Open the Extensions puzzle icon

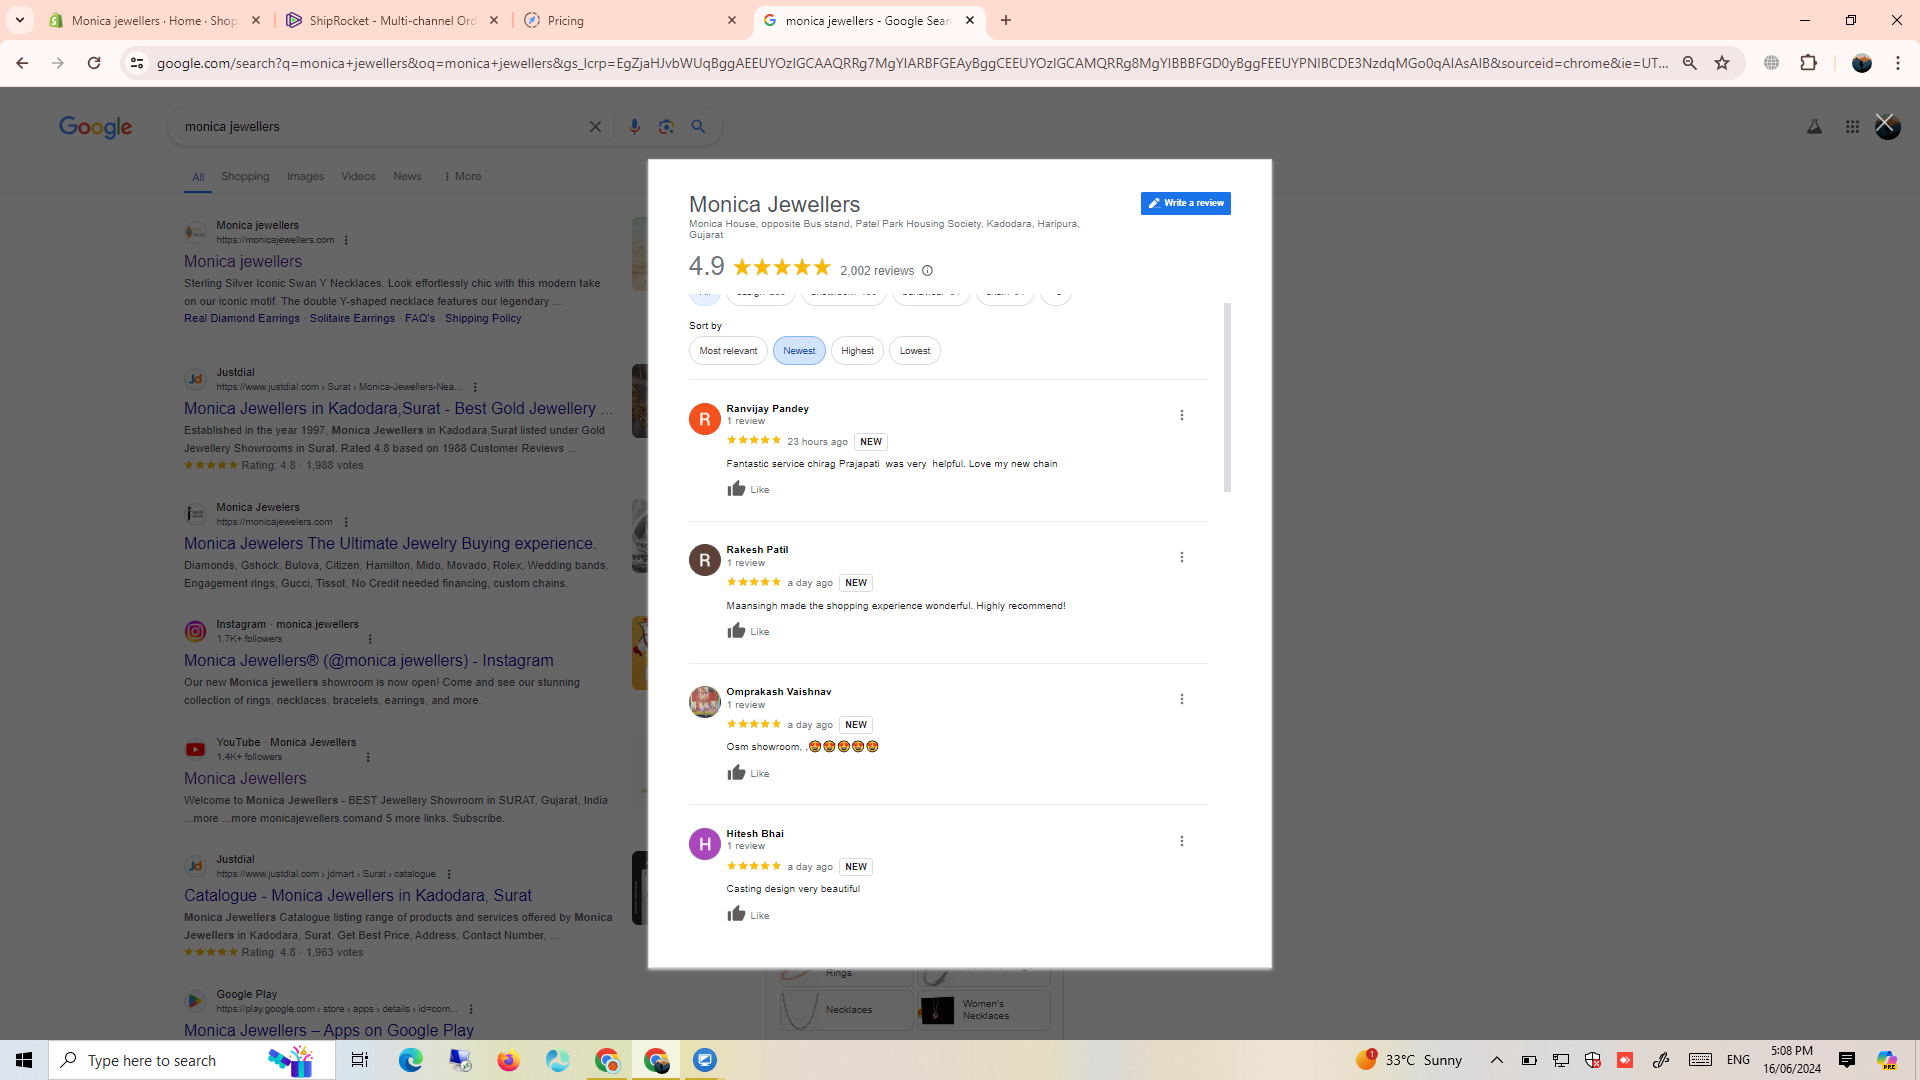click(1808, 63)
